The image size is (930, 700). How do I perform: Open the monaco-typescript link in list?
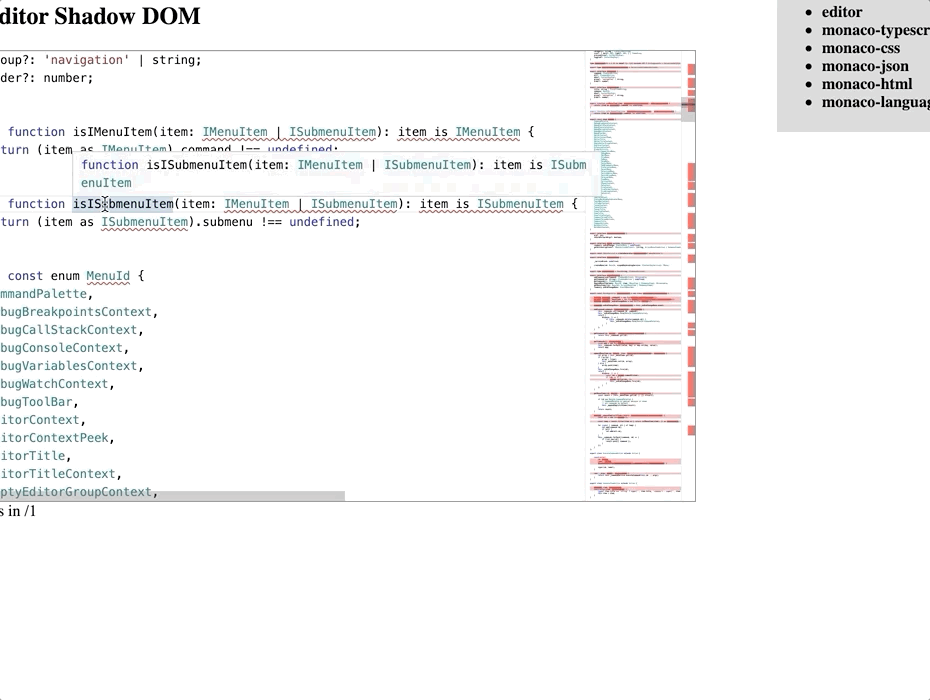(x=875, y=30)
